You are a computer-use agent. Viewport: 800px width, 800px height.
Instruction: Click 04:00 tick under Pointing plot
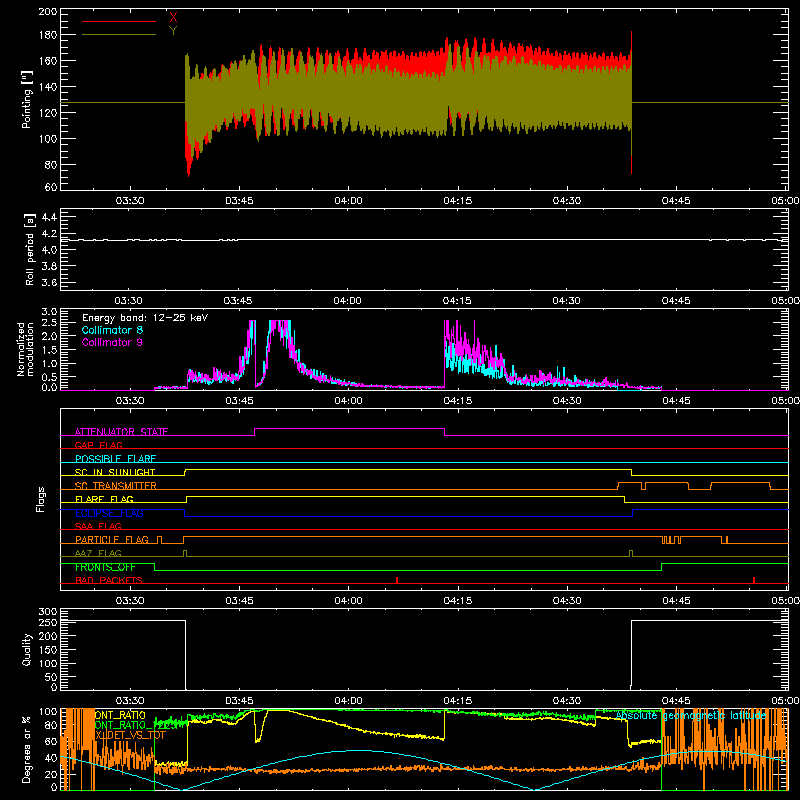[x=348, y=201]
